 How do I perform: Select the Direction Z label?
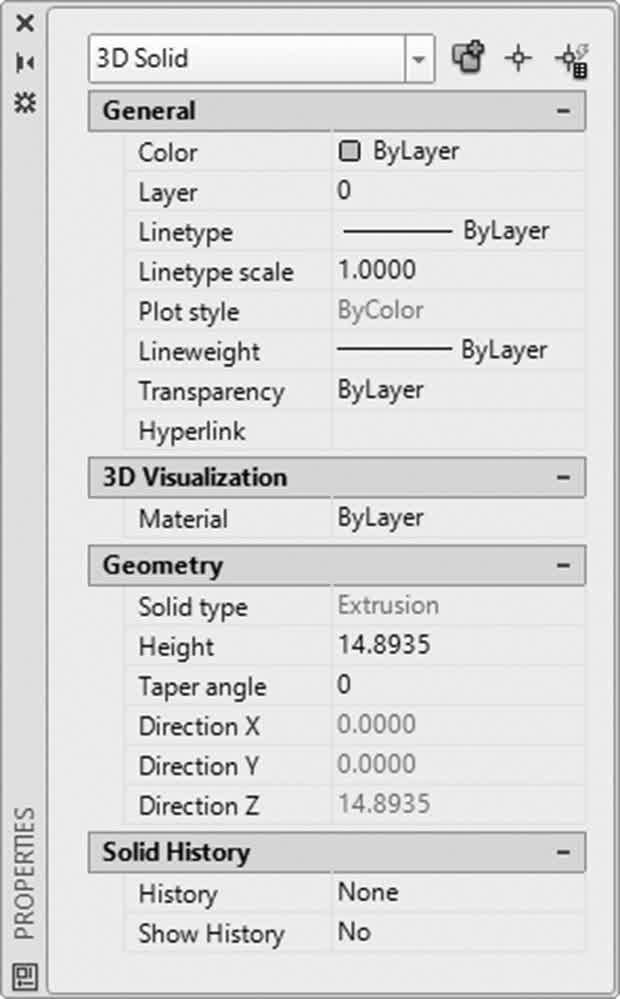(x=198, y=806)
